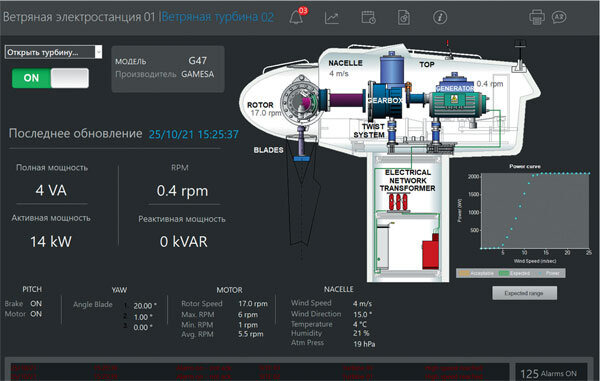The width and height of the screenshot is (600, 381).
Task: Click the 'ELECTRICAL NETWORK TRANSFORMER' label
Action: pyautogui.click(x=408, y=180)
